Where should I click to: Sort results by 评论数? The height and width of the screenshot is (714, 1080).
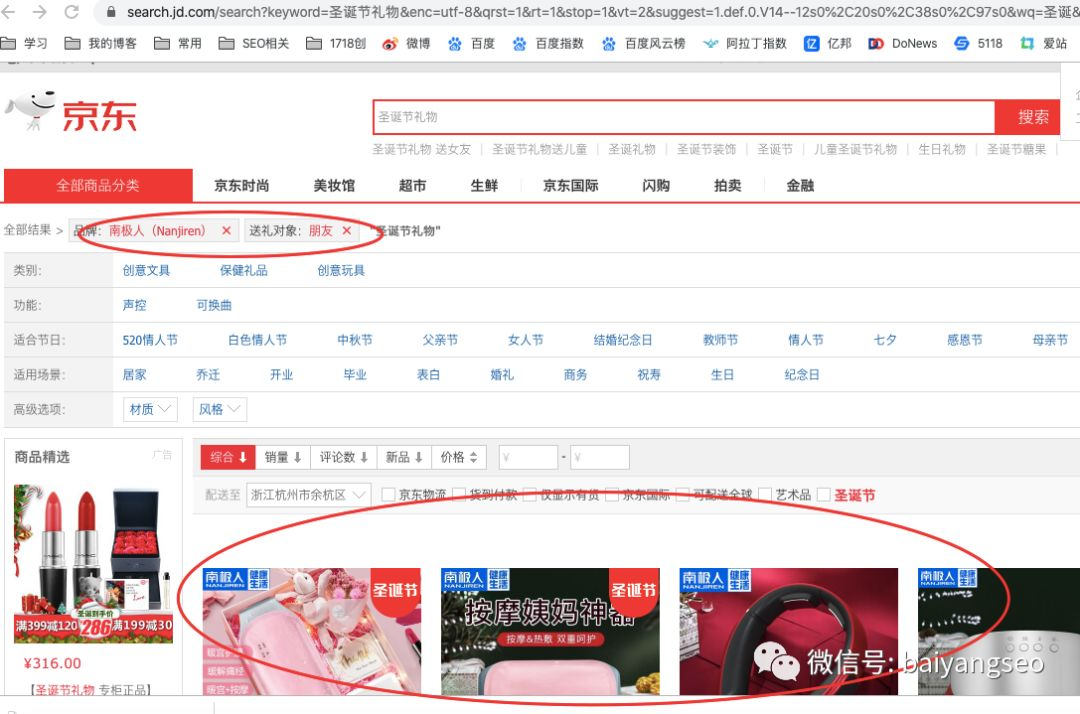(344, 457)
